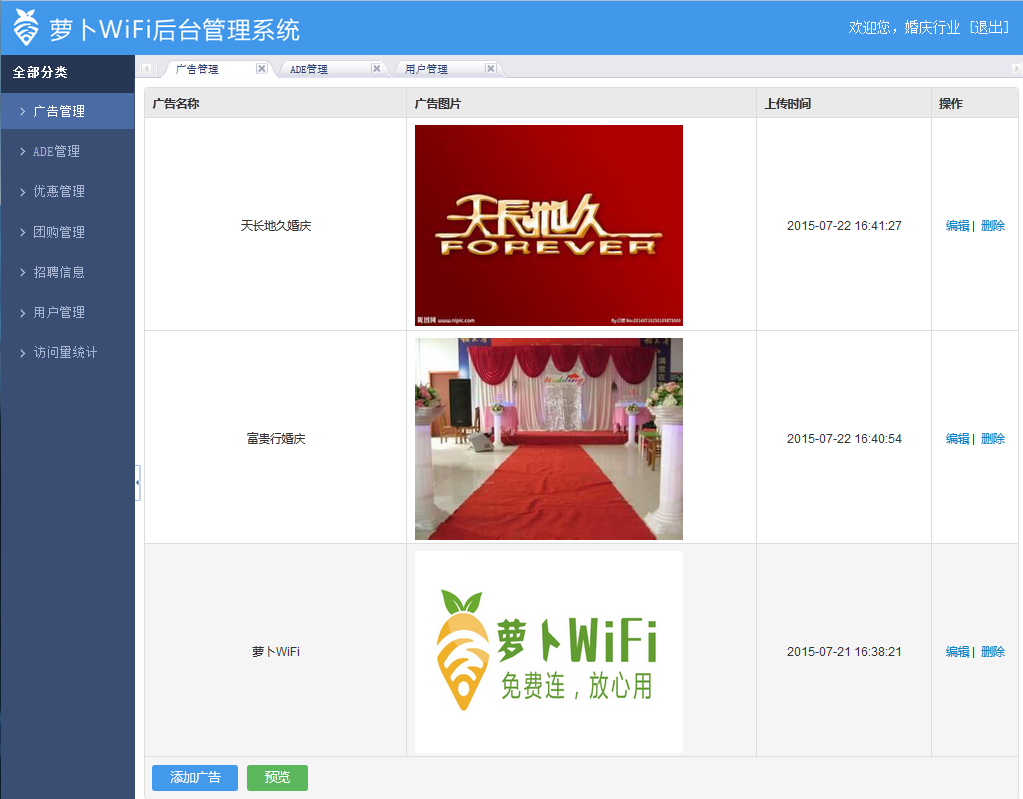Expand chevron next to 广告管理 in the sidebar
Viewport: 1023px width, 799px height.
pos(23,112)
